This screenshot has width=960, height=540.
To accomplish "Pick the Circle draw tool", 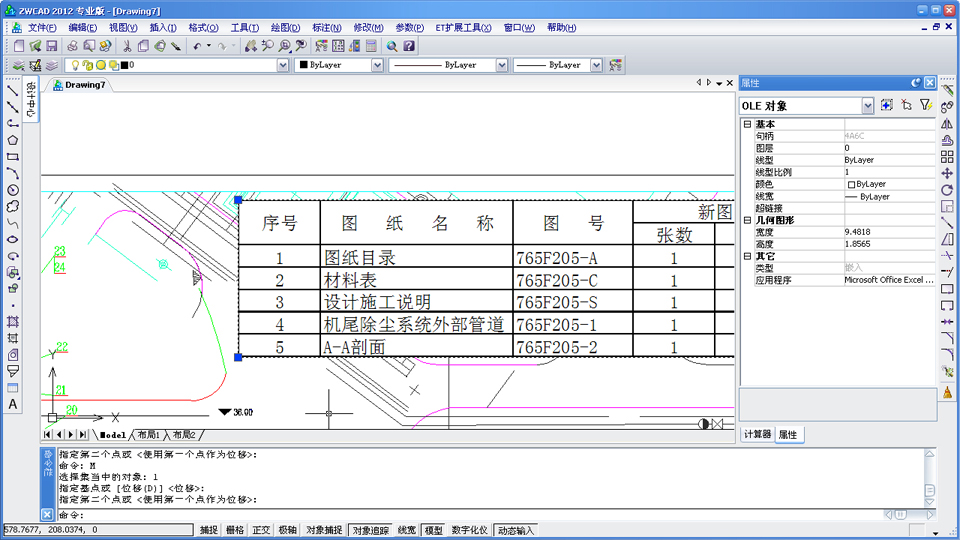I will click(x=13, y=190).
